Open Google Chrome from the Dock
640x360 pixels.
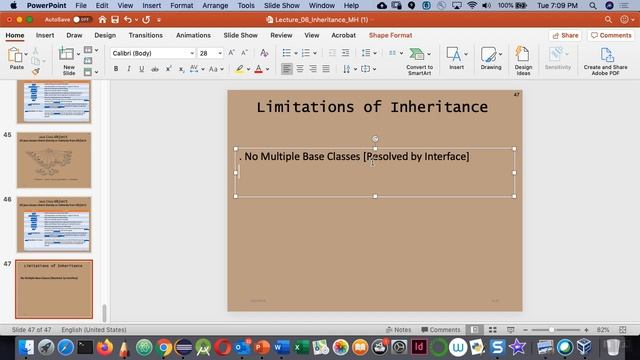pos(164,347)
